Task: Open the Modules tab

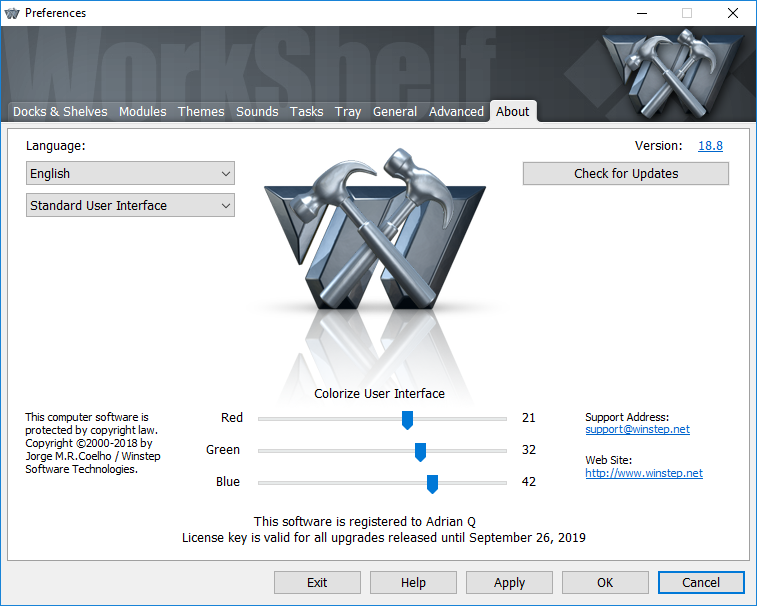Action: coord(143,112)
